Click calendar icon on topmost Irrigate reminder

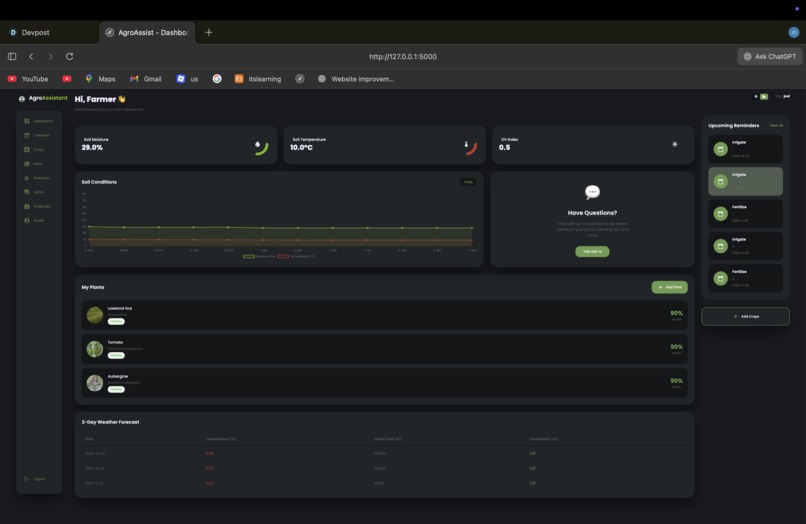(721, 149)
